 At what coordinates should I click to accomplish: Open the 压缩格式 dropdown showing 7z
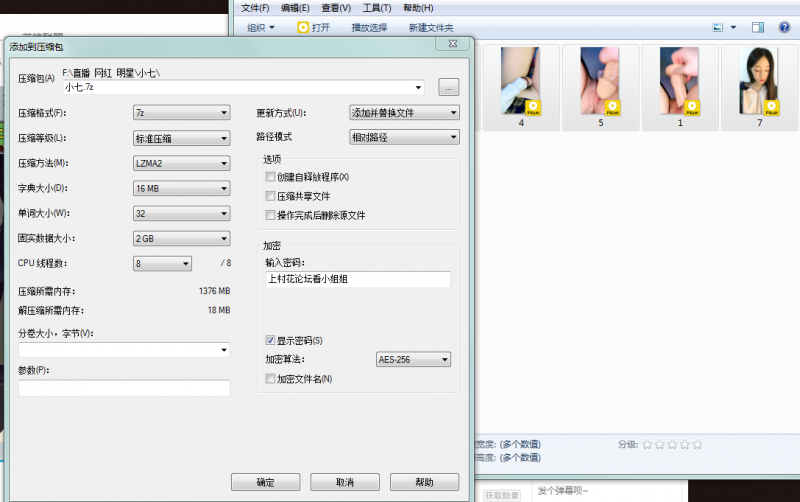tap(182, 113)
